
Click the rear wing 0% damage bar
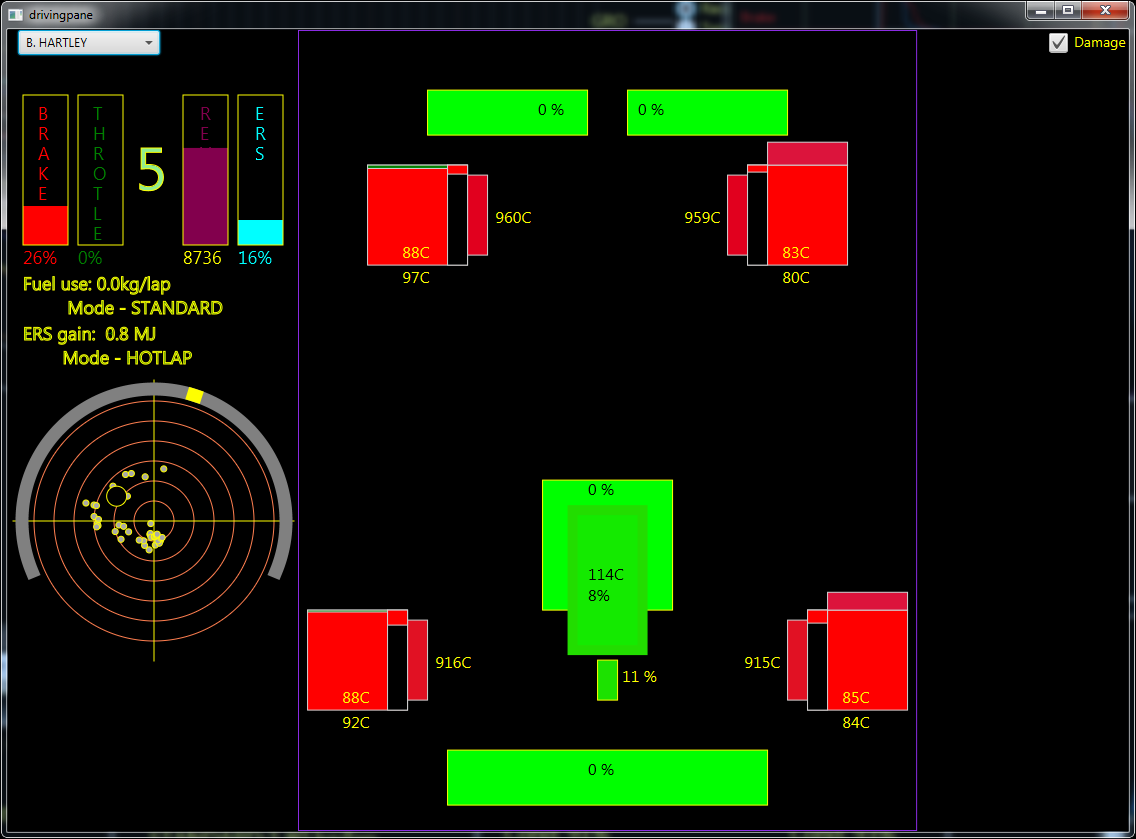click(607, 777)
